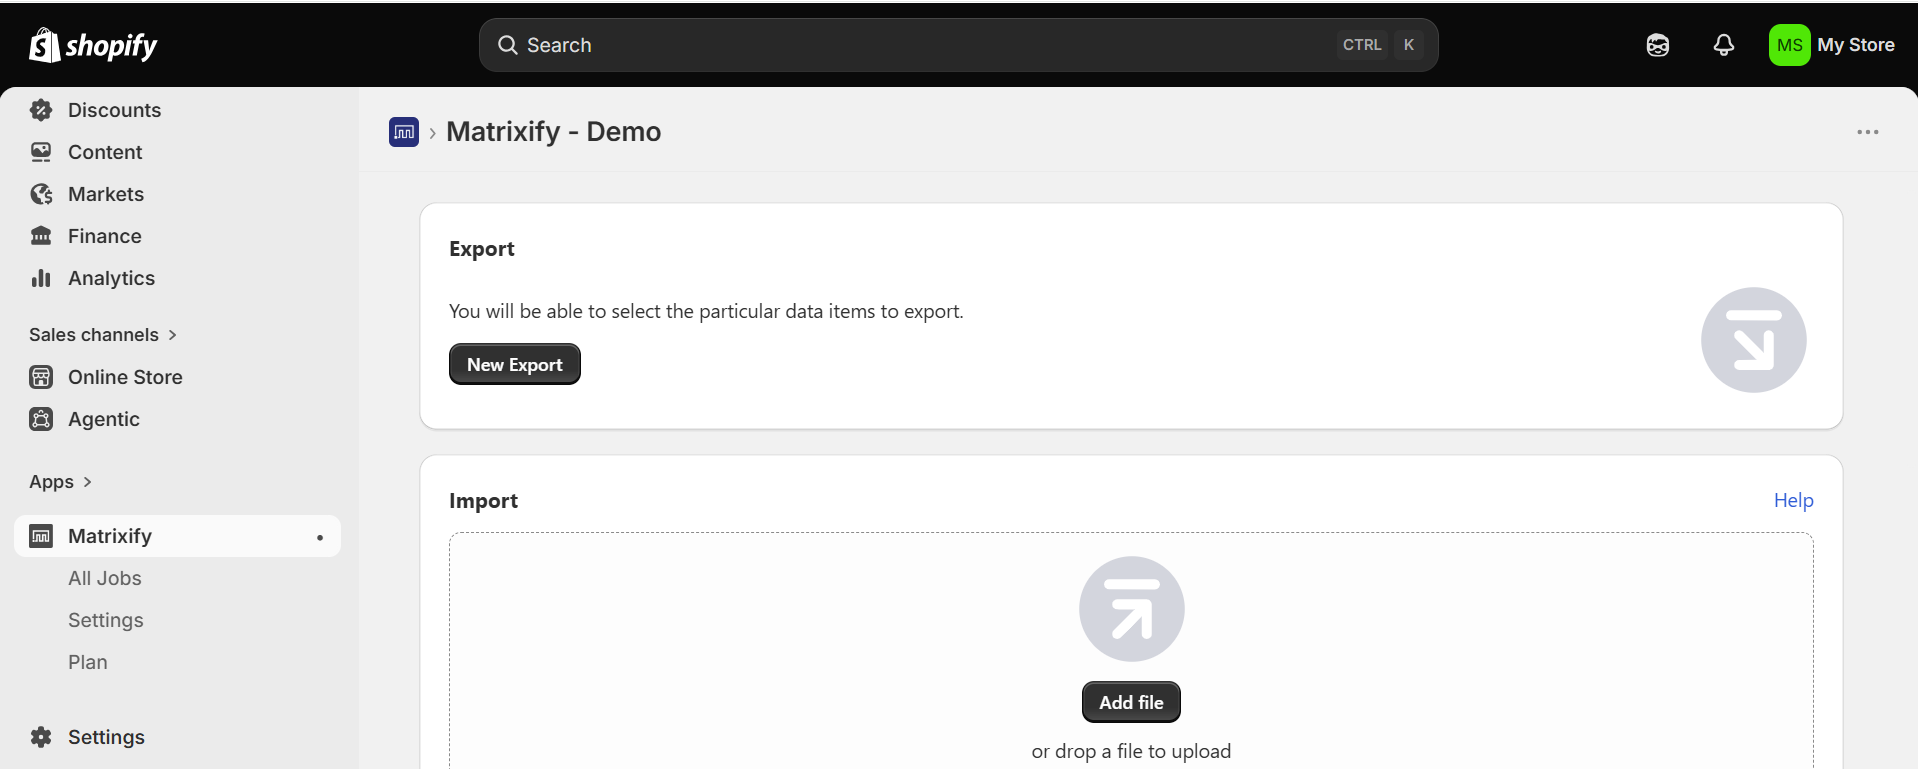Click the breadcrumb chevron separator
Viewport: 1918px width, 769px height.
point(432,133)
